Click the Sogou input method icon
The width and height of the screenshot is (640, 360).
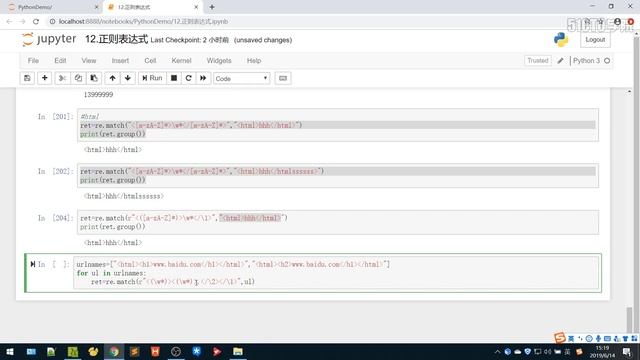coord(560,338)
